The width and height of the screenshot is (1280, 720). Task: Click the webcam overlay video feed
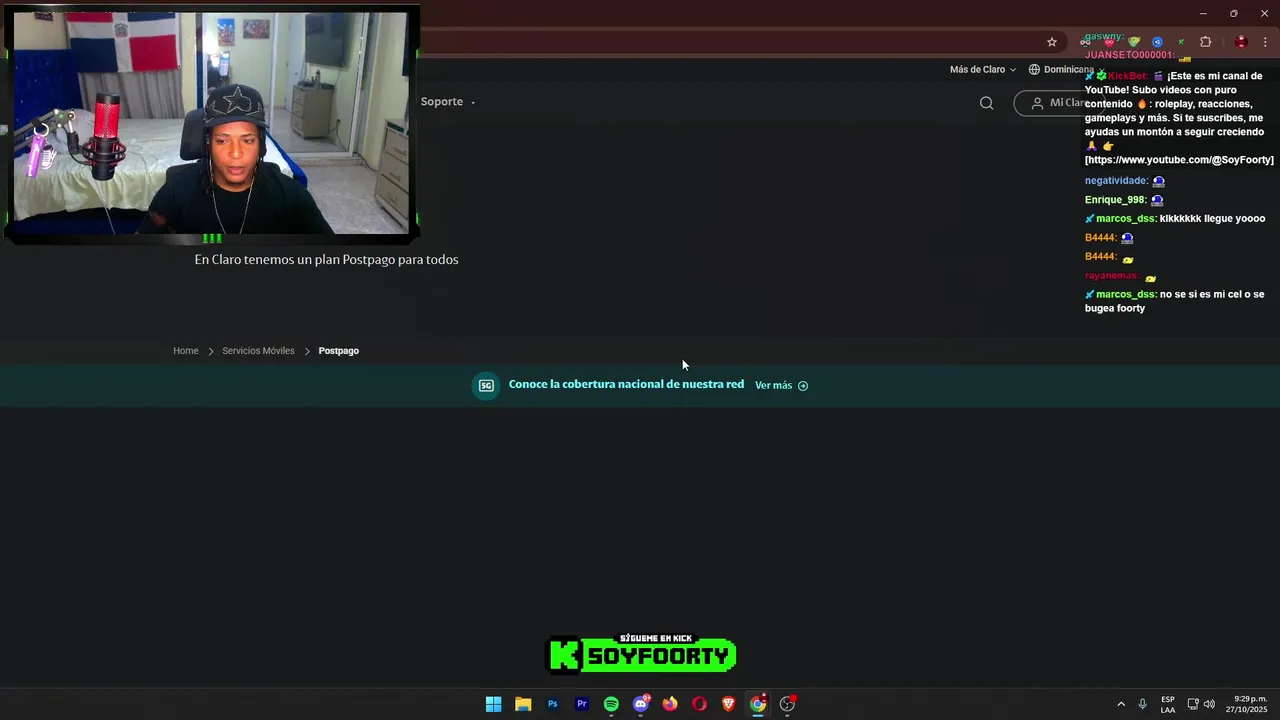(211, 123)
